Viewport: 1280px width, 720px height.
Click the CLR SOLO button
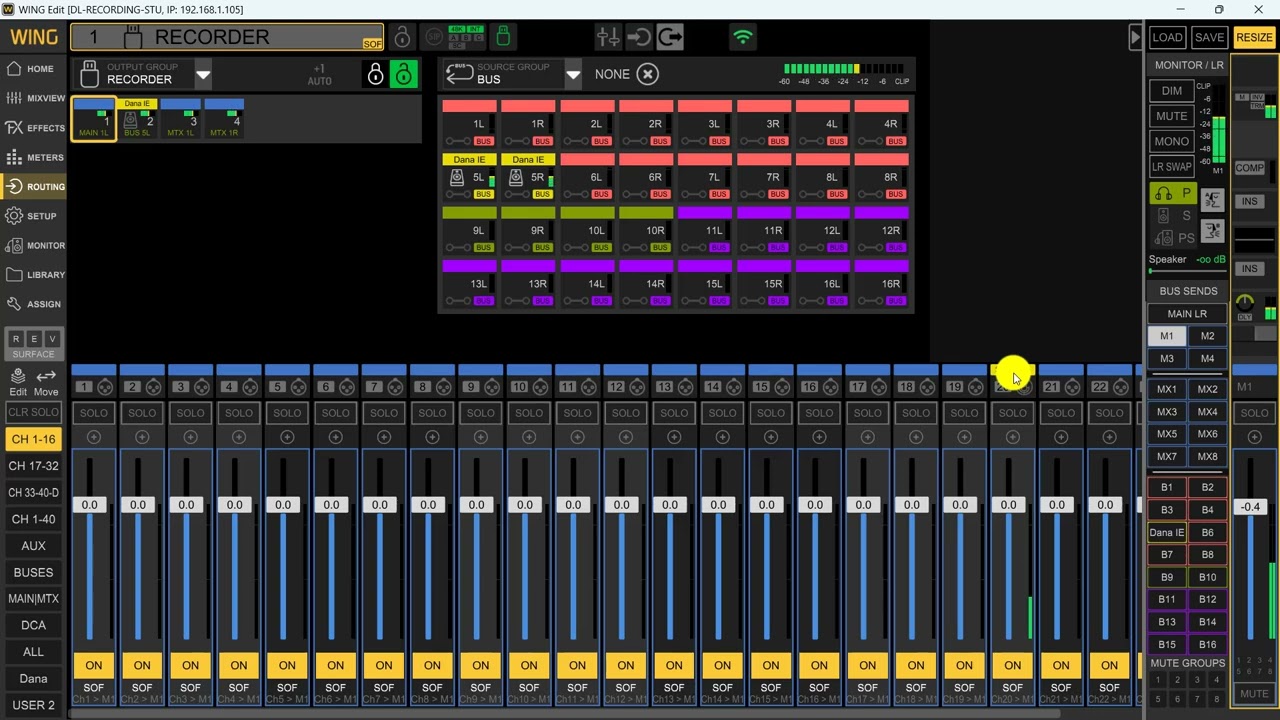[x=33, y=413]
